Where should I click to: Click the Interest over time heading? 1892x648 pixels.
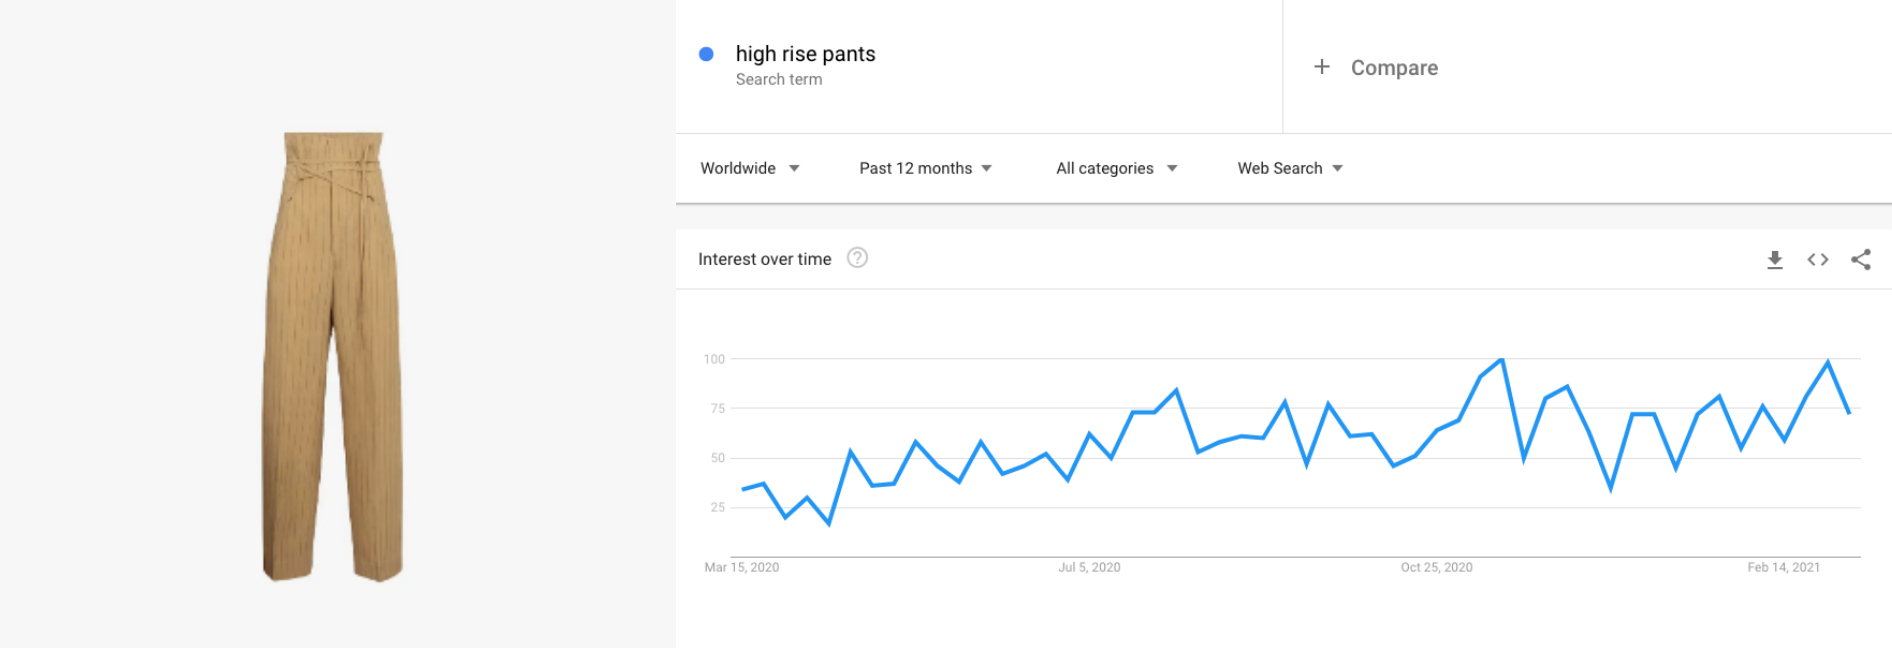coord(764,259)
